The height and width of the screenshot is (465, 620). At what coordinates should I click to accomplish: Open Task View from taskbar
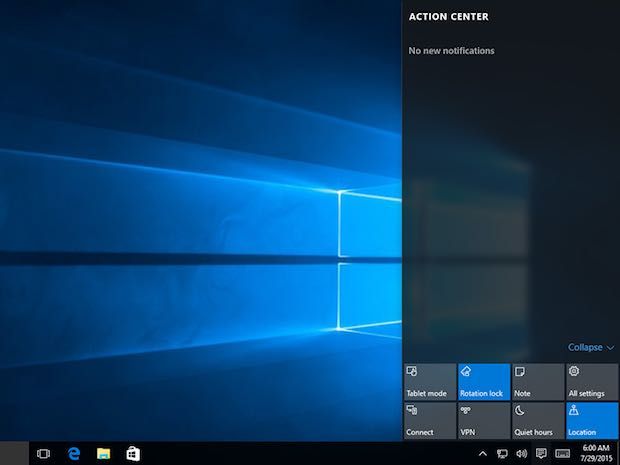coord(43,454)
